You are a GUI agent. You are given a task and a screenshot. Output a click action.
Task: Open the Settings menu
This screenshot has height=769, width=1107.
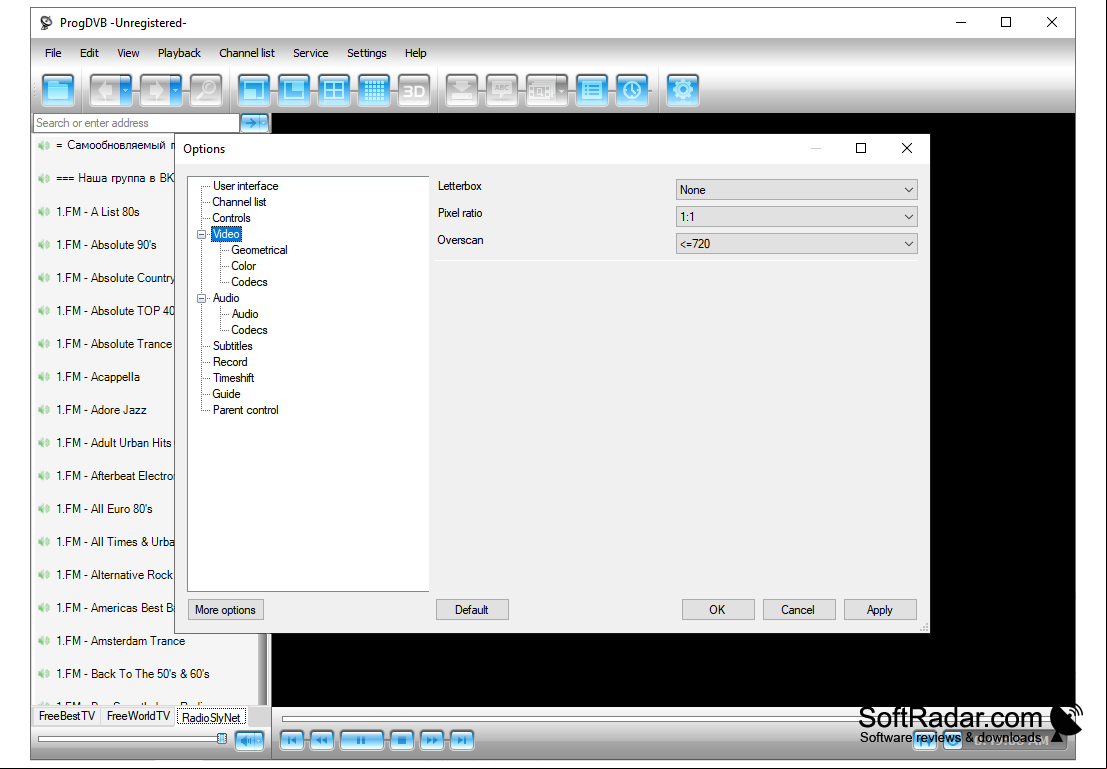pyautogui.click(x=366, y=53)
